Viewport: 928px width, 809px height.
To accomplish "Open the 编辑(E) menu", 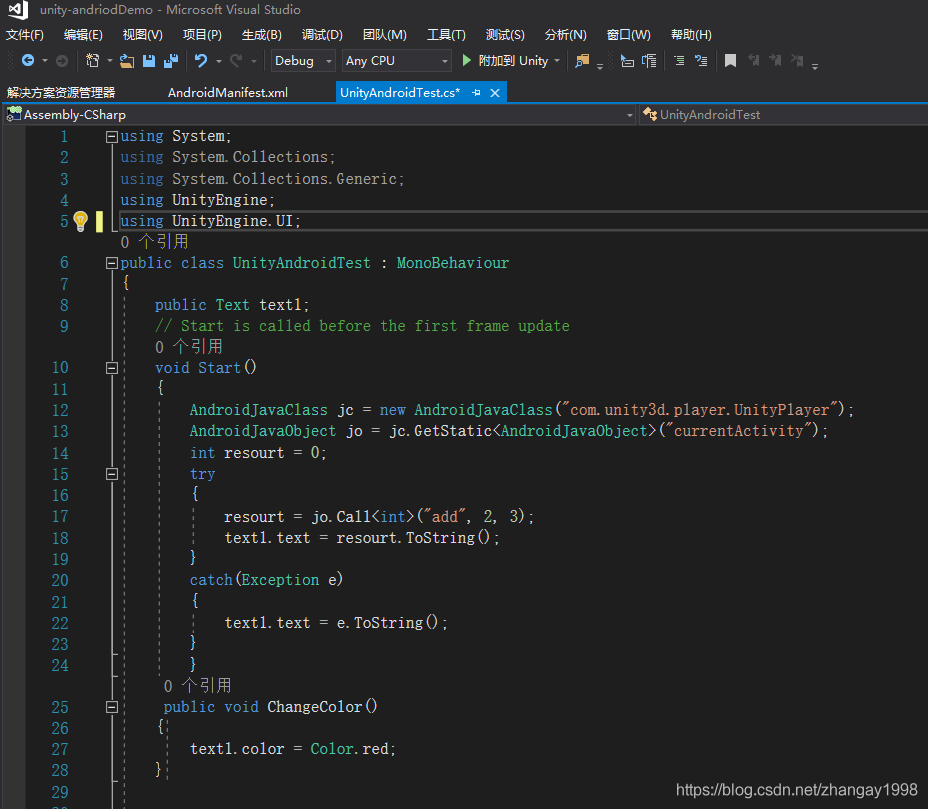I will pyautogui.click(x=83, y=35).
